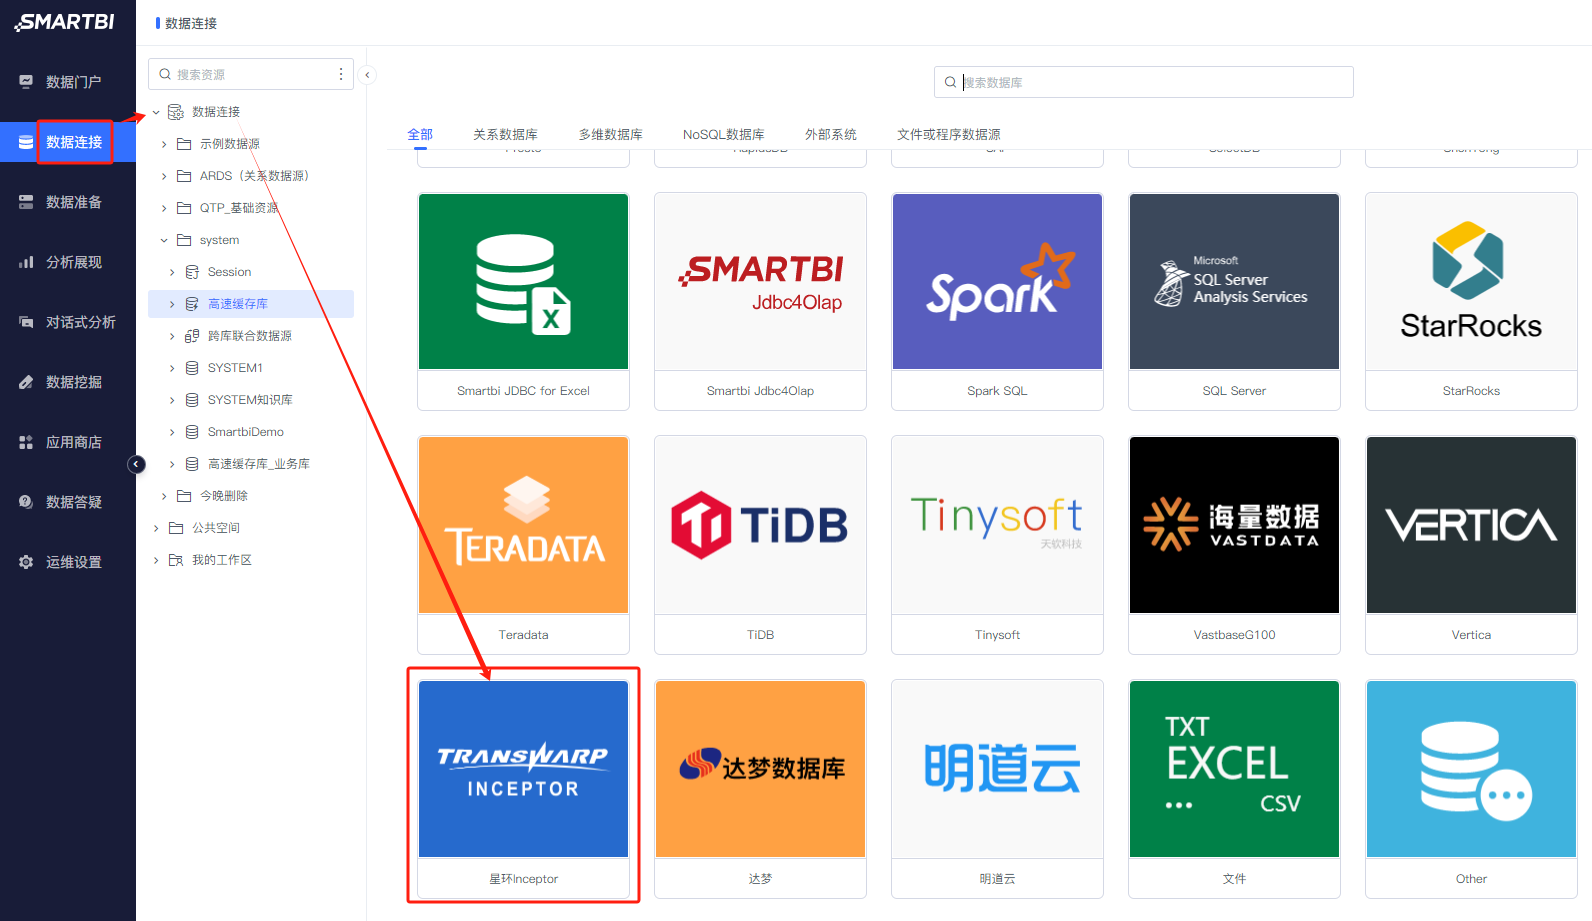The height and width of the screenshot is (921, 1592).
Task: Open 对话式分析 from the sidebar
Action: pos(68,322)
